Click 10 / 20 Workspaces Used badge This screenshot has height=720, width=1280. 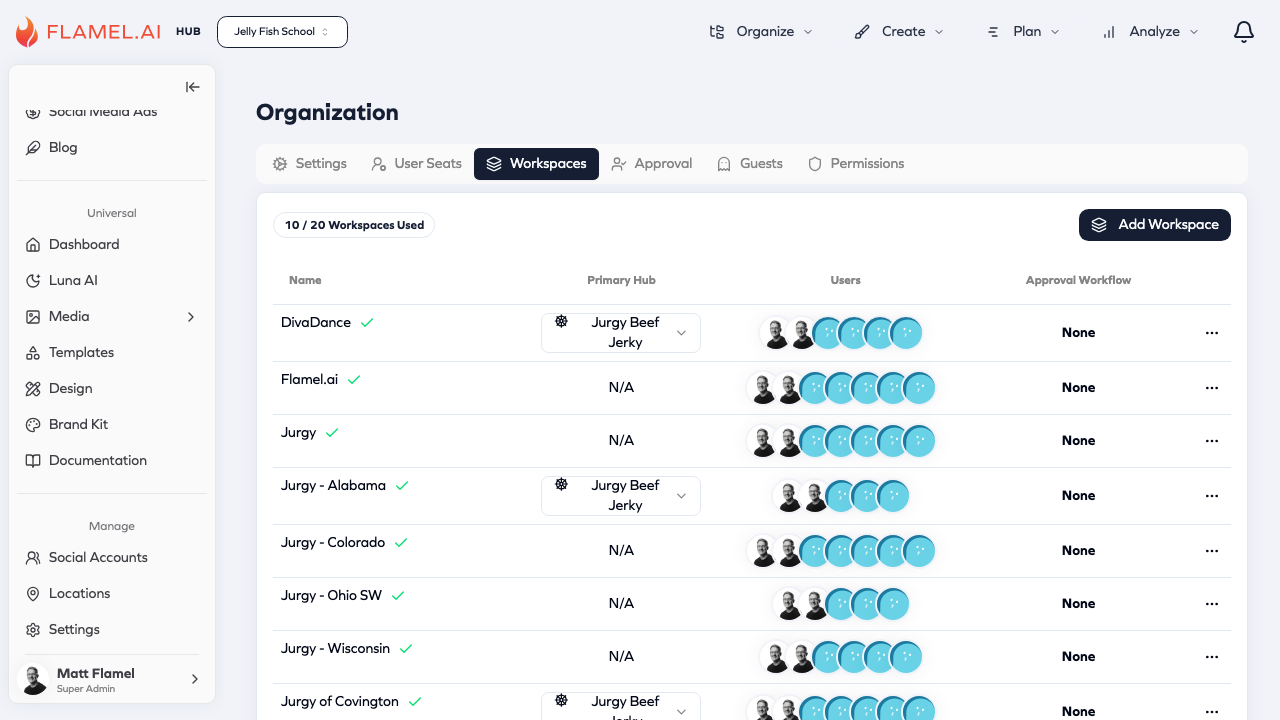tap(354, 225)
